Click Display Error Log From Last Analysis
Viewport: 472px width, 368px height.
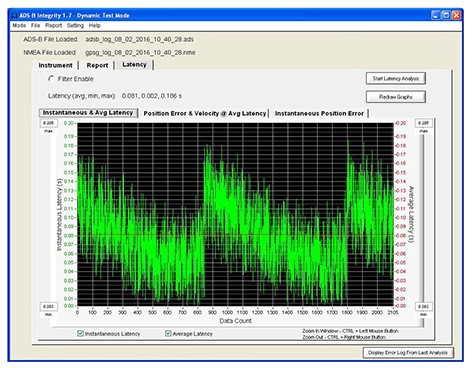pyautogui.click(x=408, y=353)
